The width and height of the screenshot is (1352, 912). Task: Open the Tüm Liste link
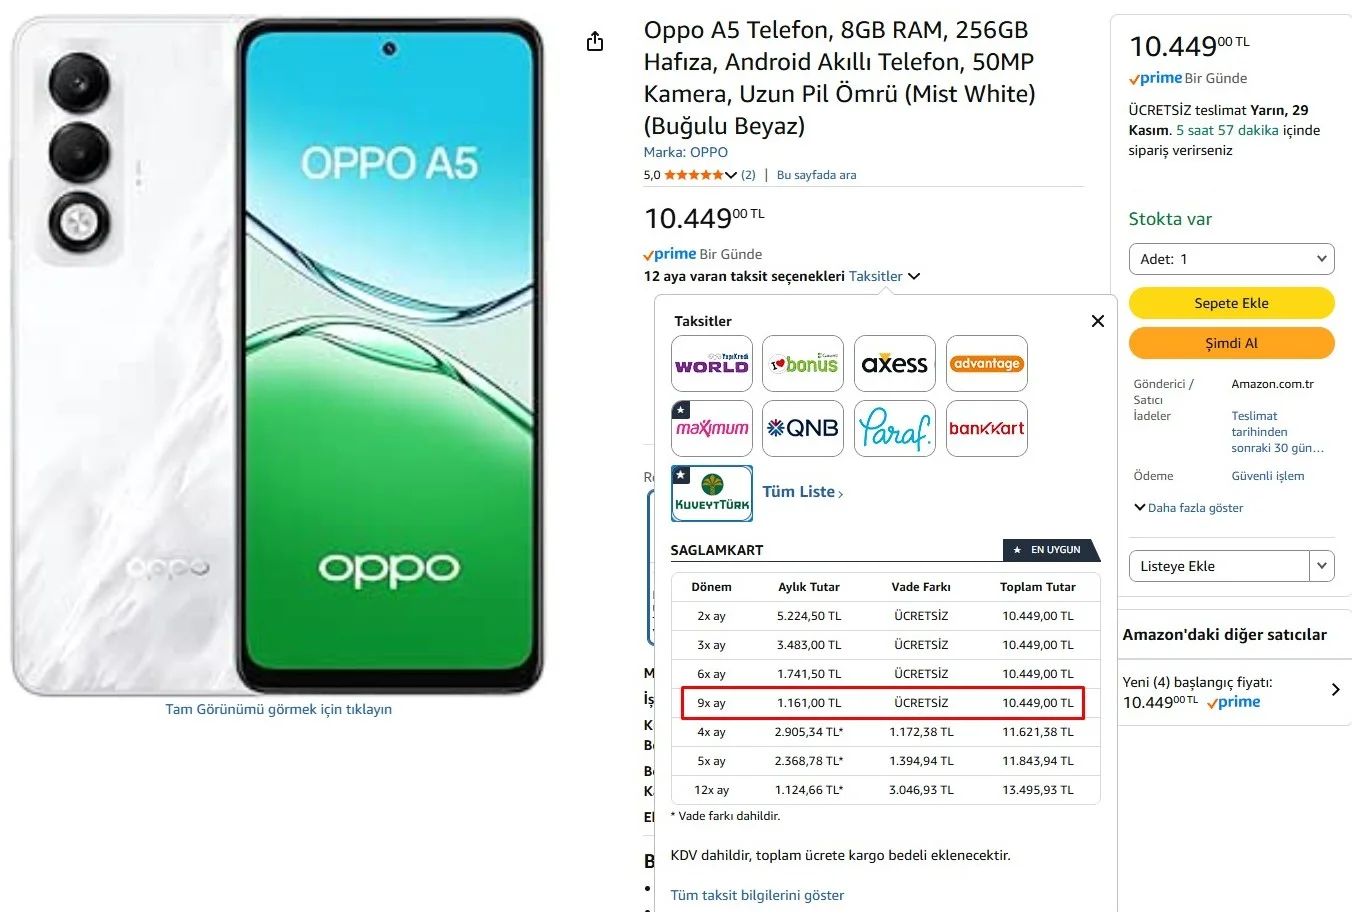802,492
